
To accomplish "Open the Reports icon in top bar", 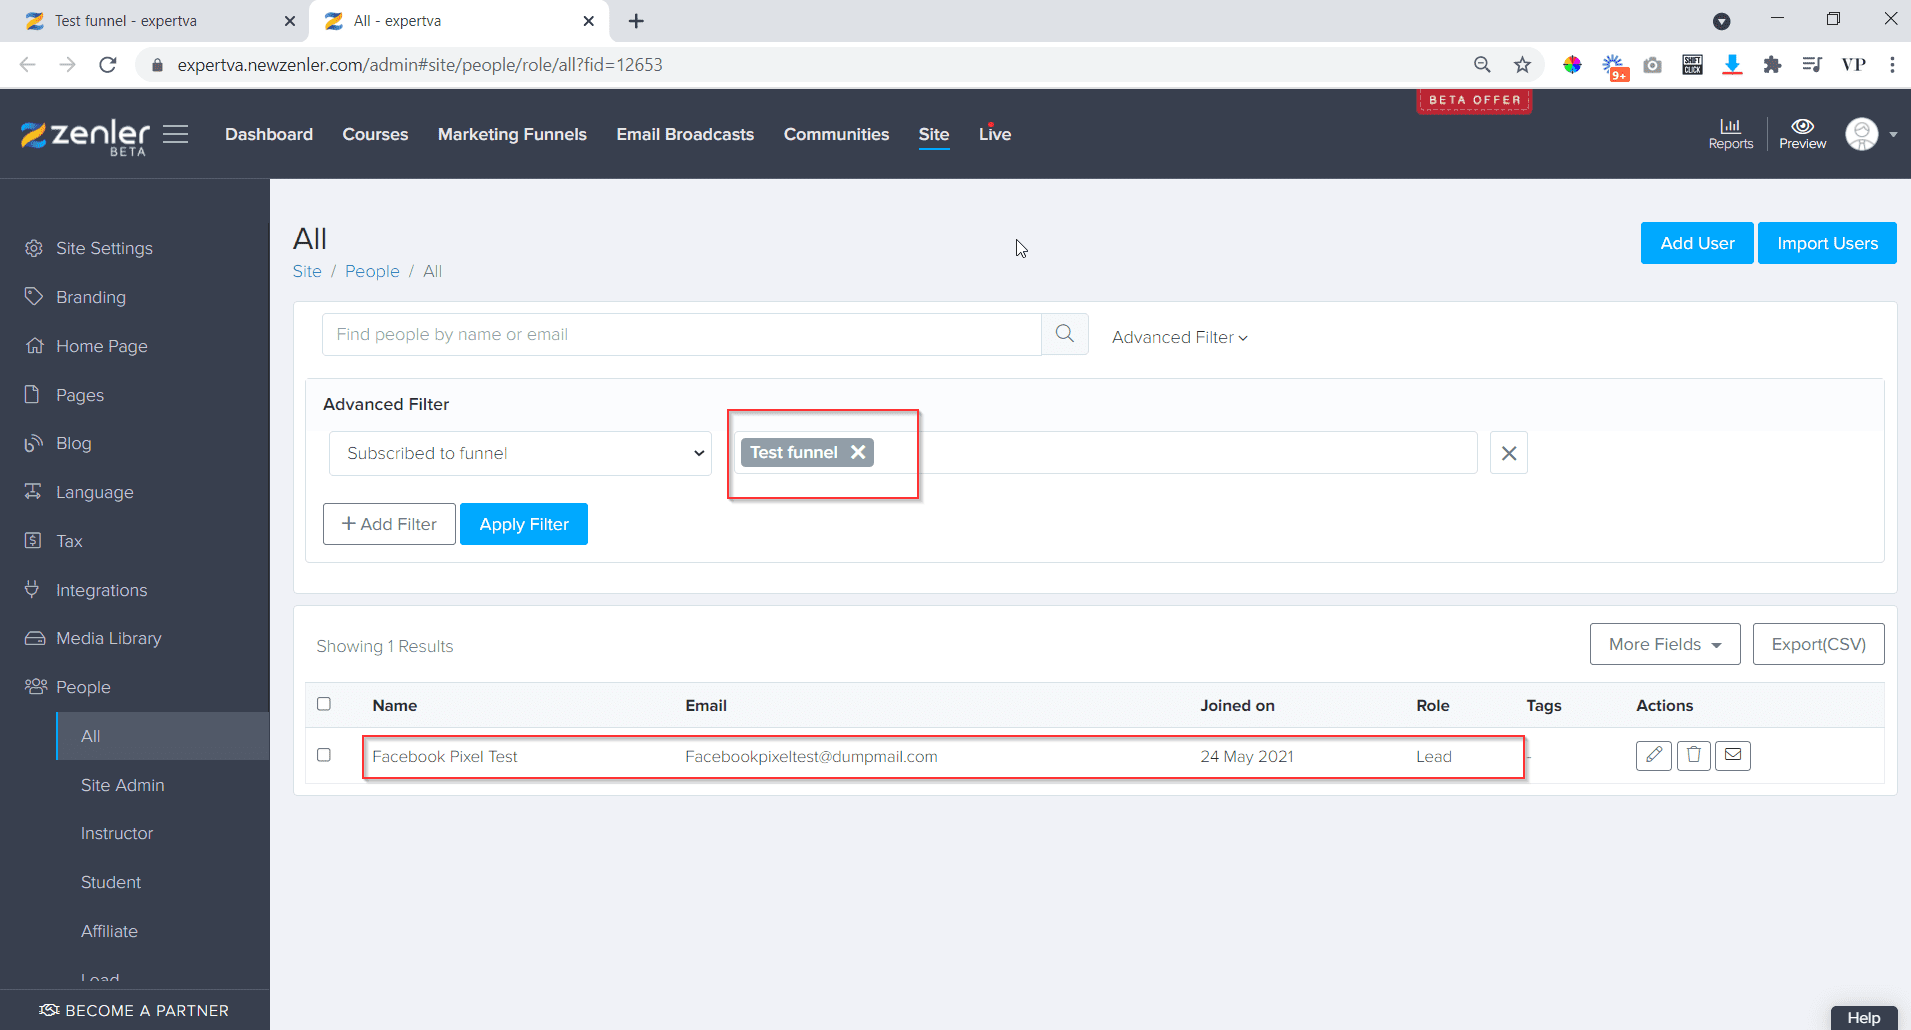I will (x=1731, y=133).
